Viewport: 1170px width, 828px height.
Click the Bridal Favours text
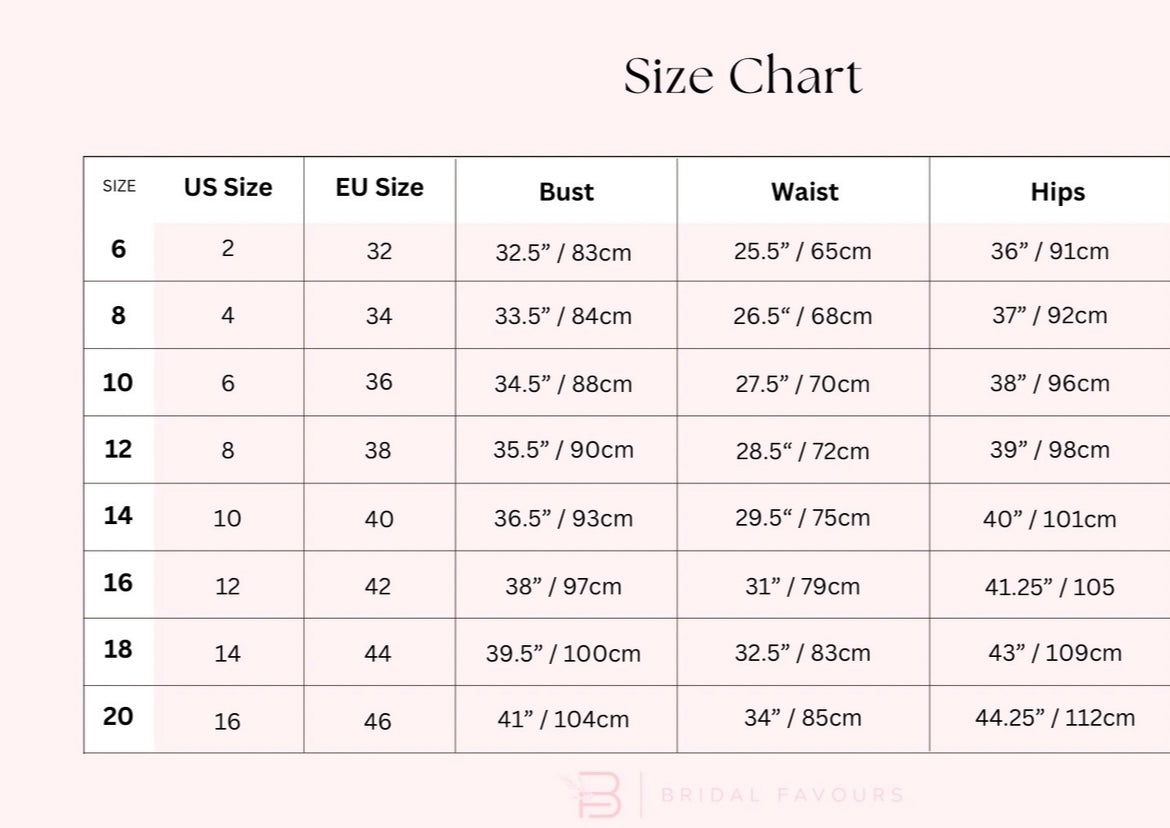[782, 796]
